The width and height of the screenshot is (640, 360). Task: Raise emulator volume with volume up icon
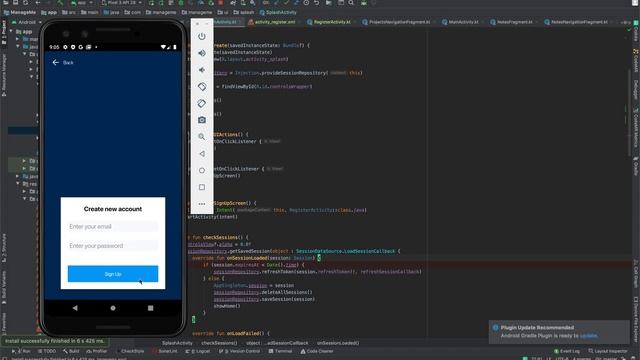click(202, 53)
